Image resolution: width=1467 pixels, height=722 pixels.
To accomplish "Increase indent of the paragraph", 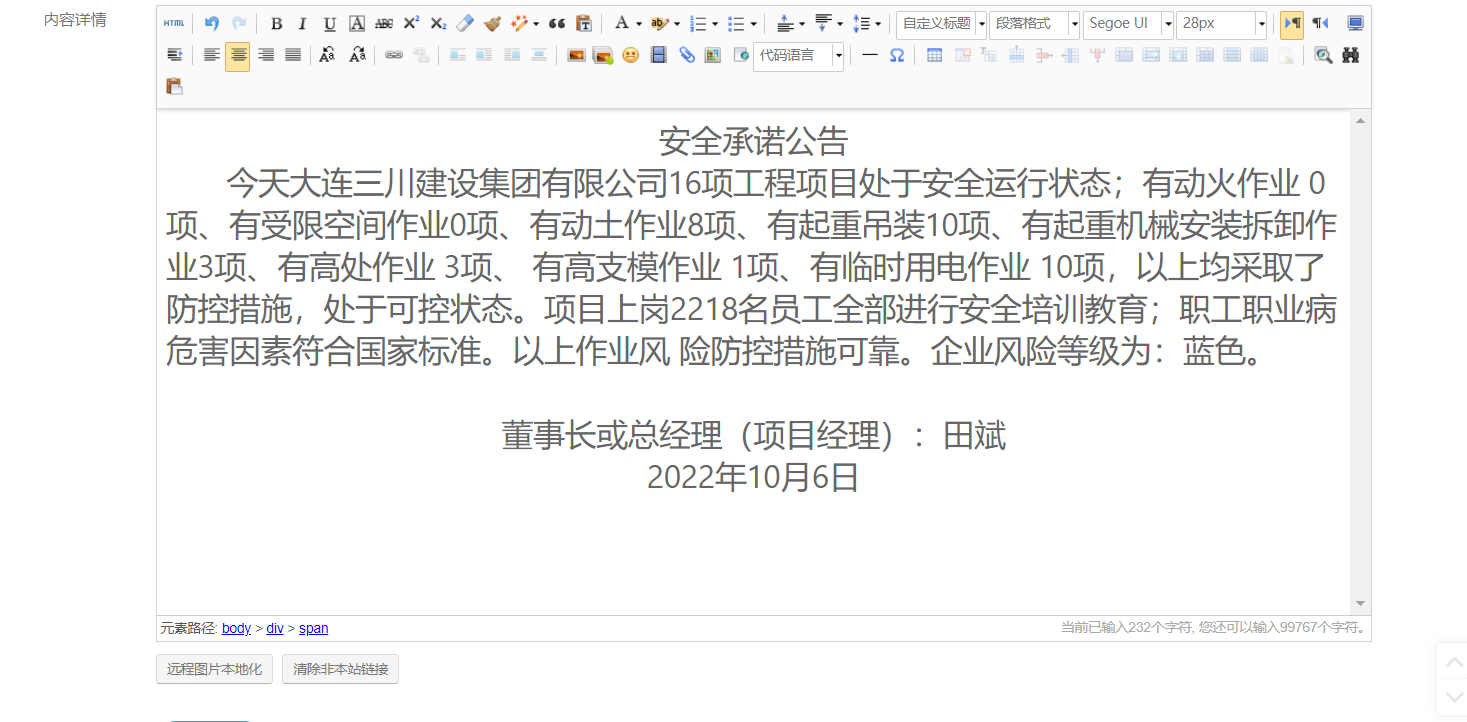I will 174,55.
